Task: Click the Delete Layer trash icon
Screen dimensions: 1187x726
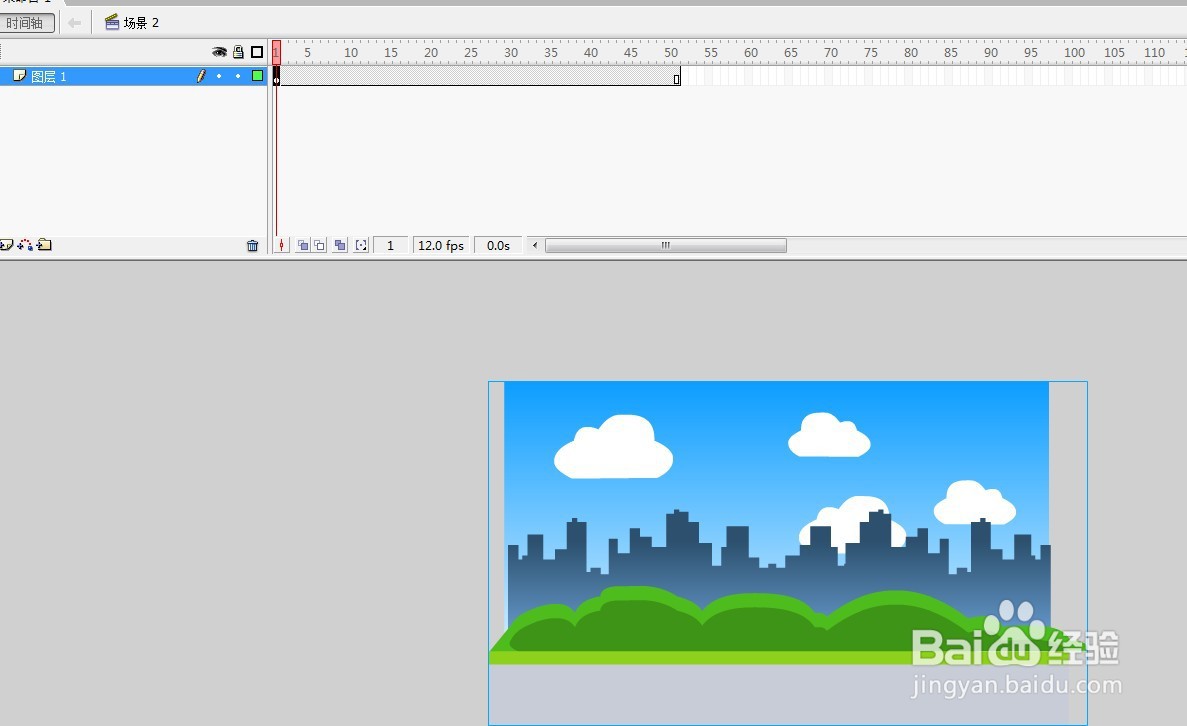Action: pyautogui.click(x=253, y=245)
